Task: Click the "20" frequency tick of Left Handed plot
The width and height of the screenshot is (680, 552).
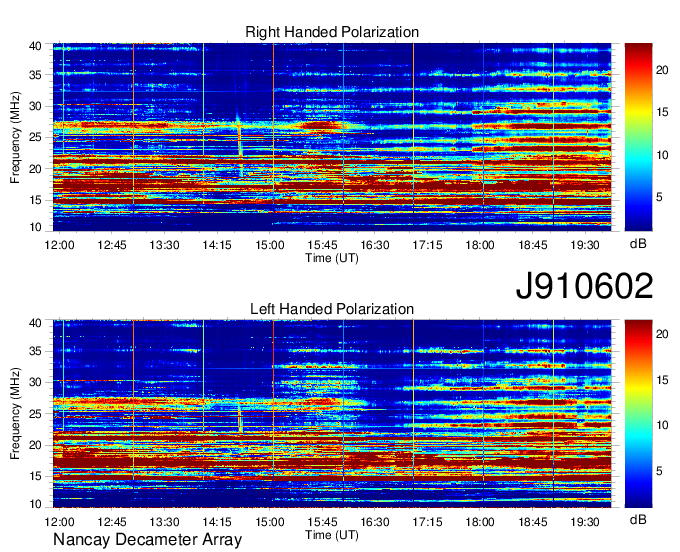Action: coord(35,445)
